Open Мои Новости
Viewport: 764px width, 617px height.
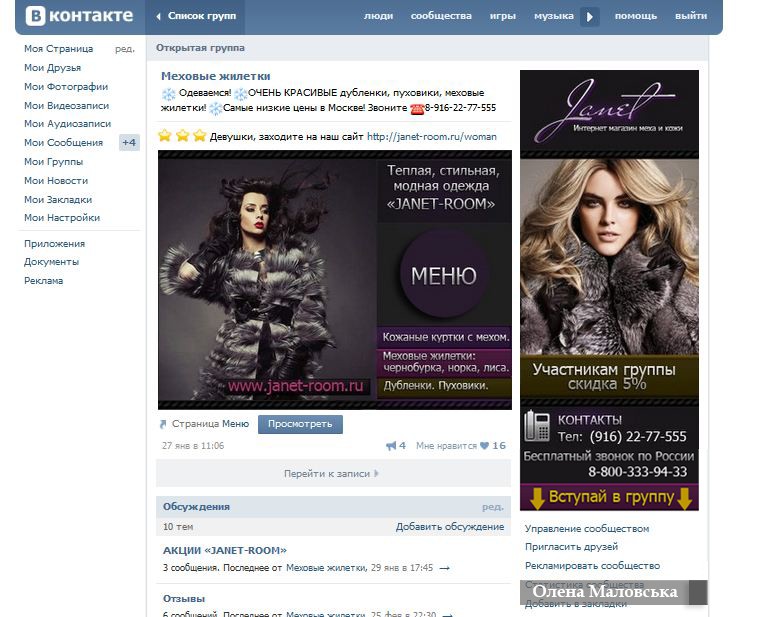pos(56,181)
